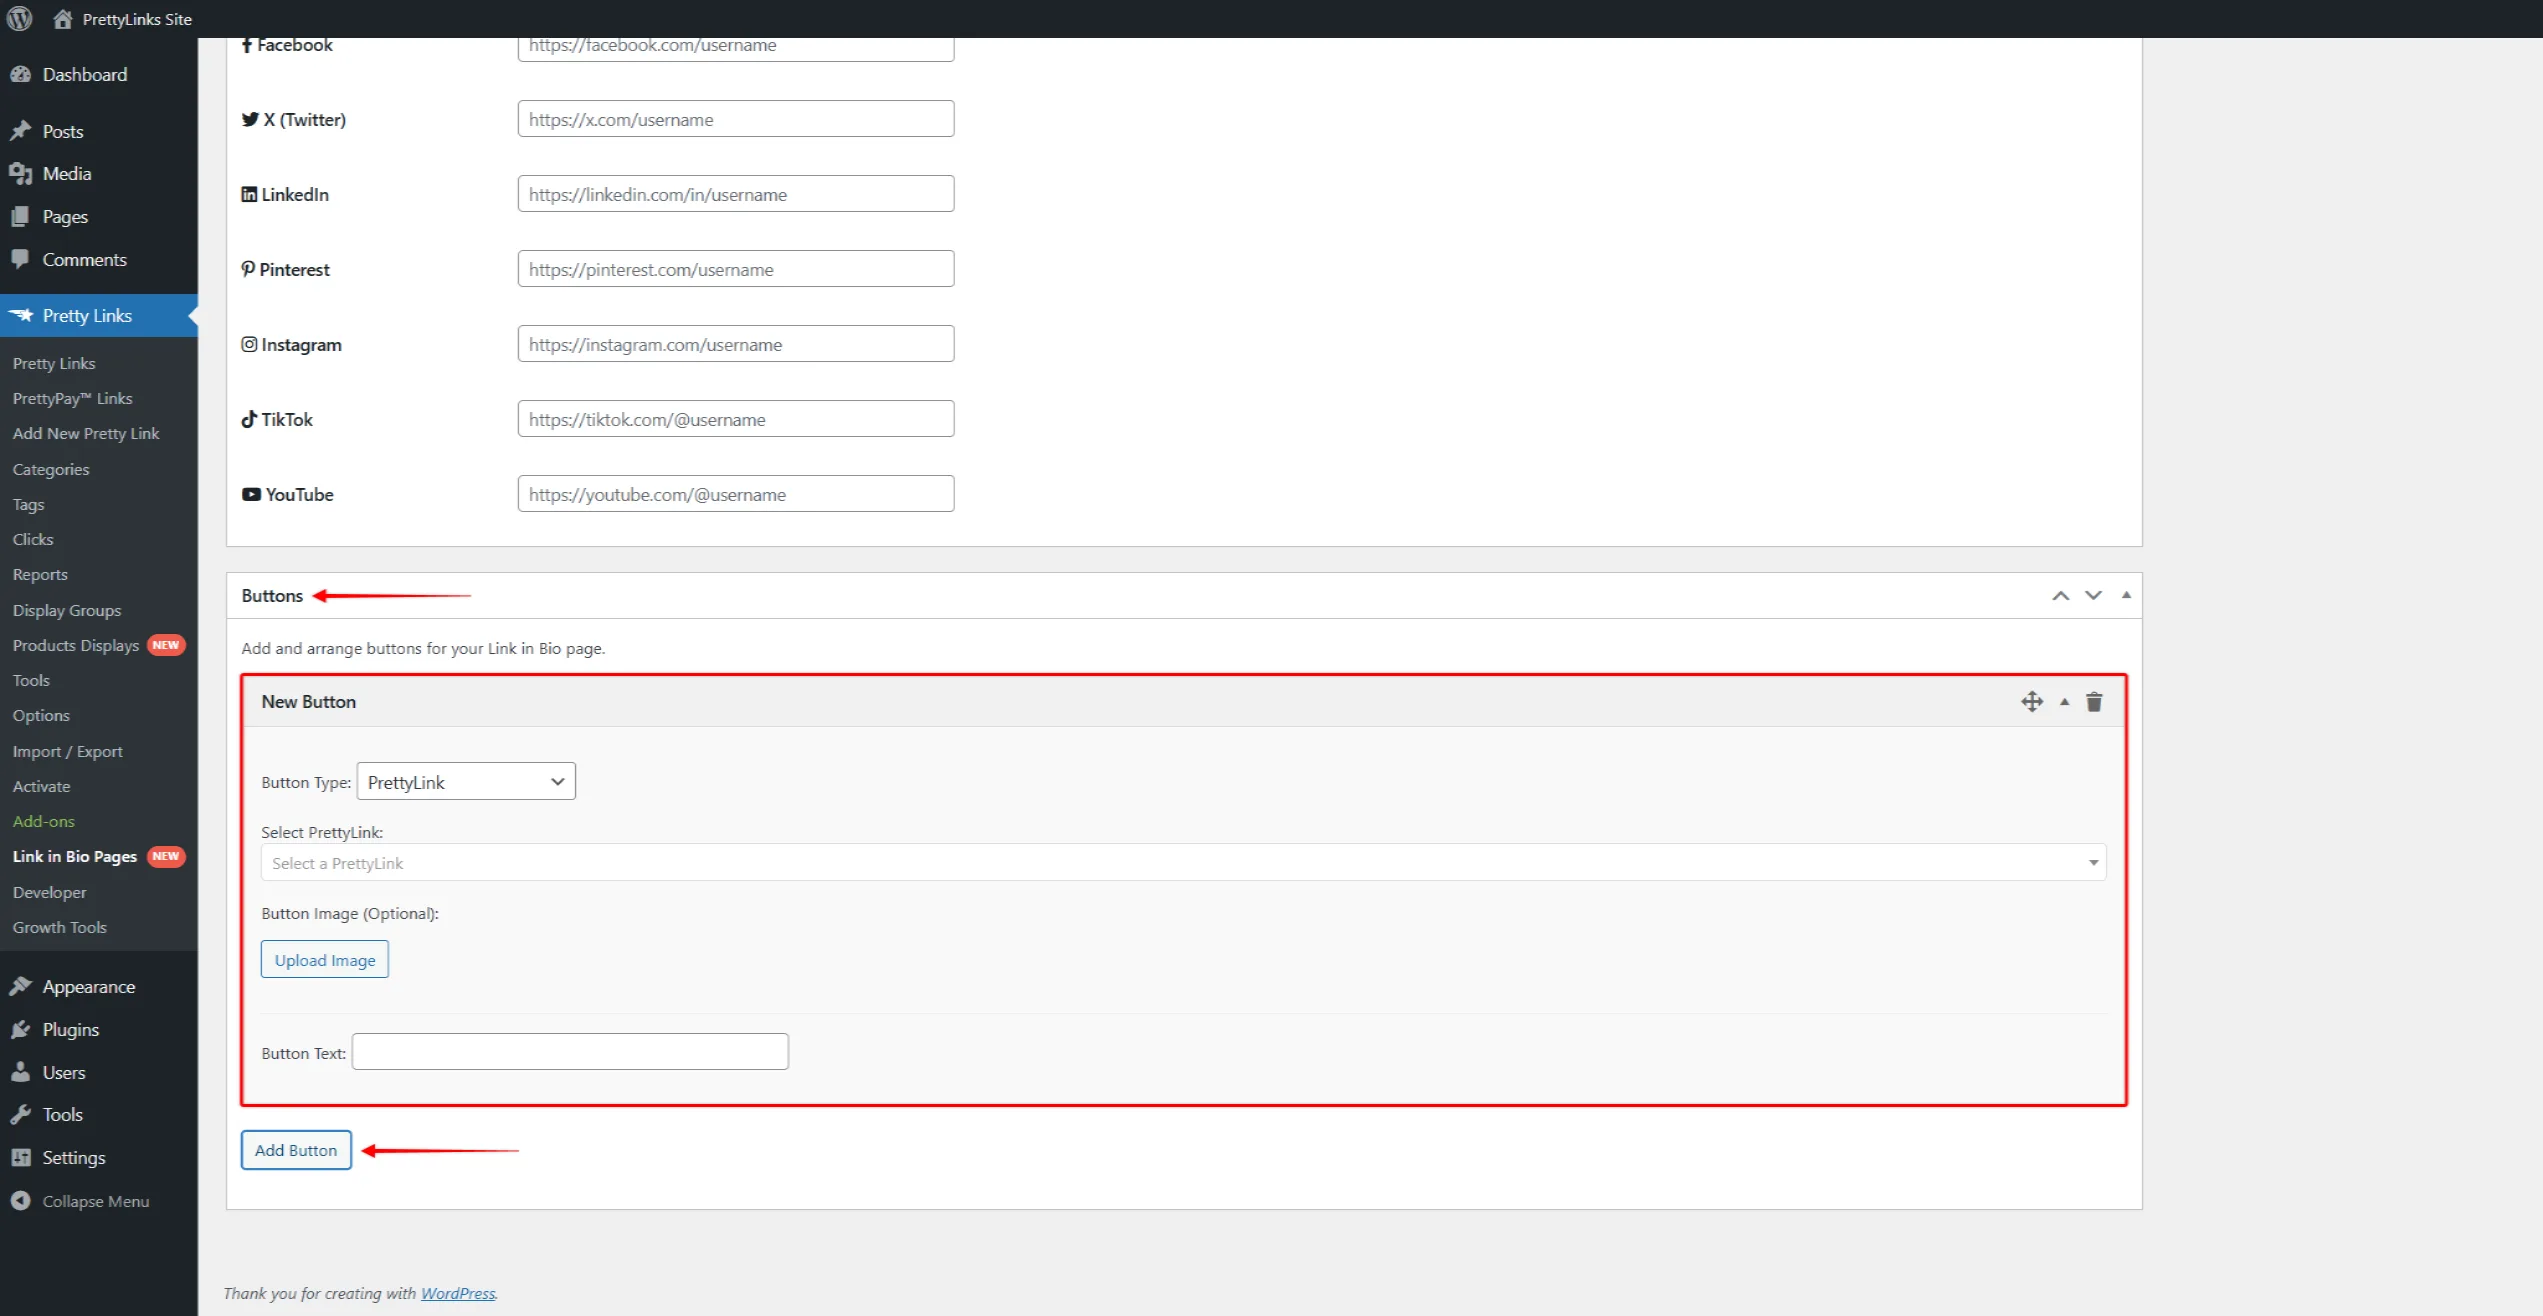Open the Appearance menu

pos(88,987)
